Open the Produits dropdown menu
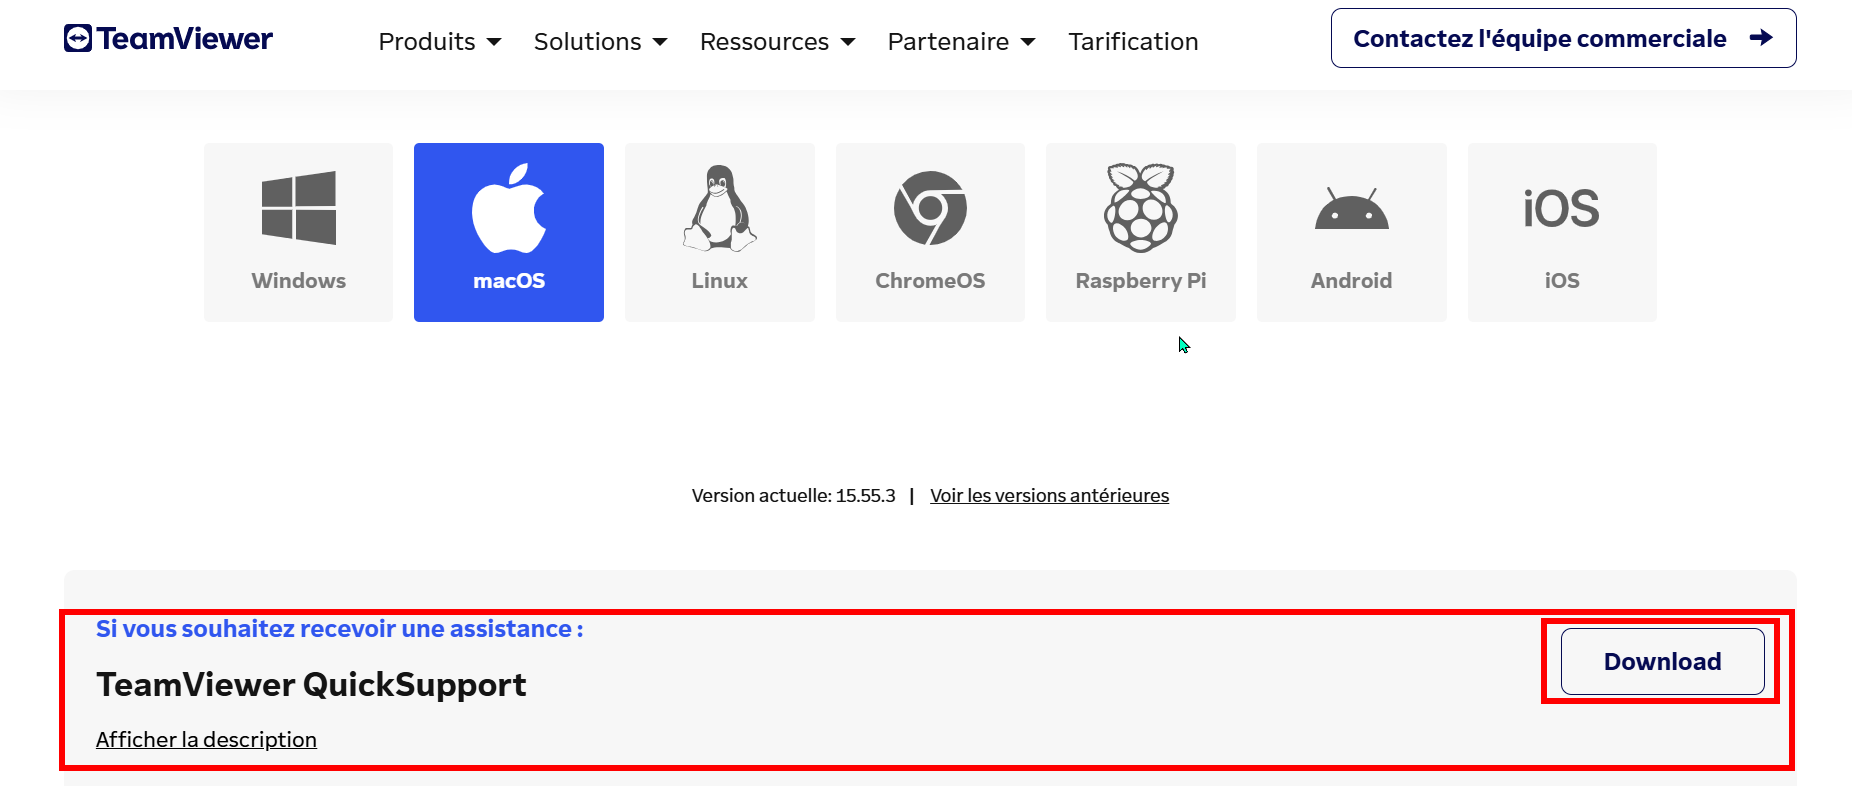Viewport: 1852px width, 786px height. 440,42
